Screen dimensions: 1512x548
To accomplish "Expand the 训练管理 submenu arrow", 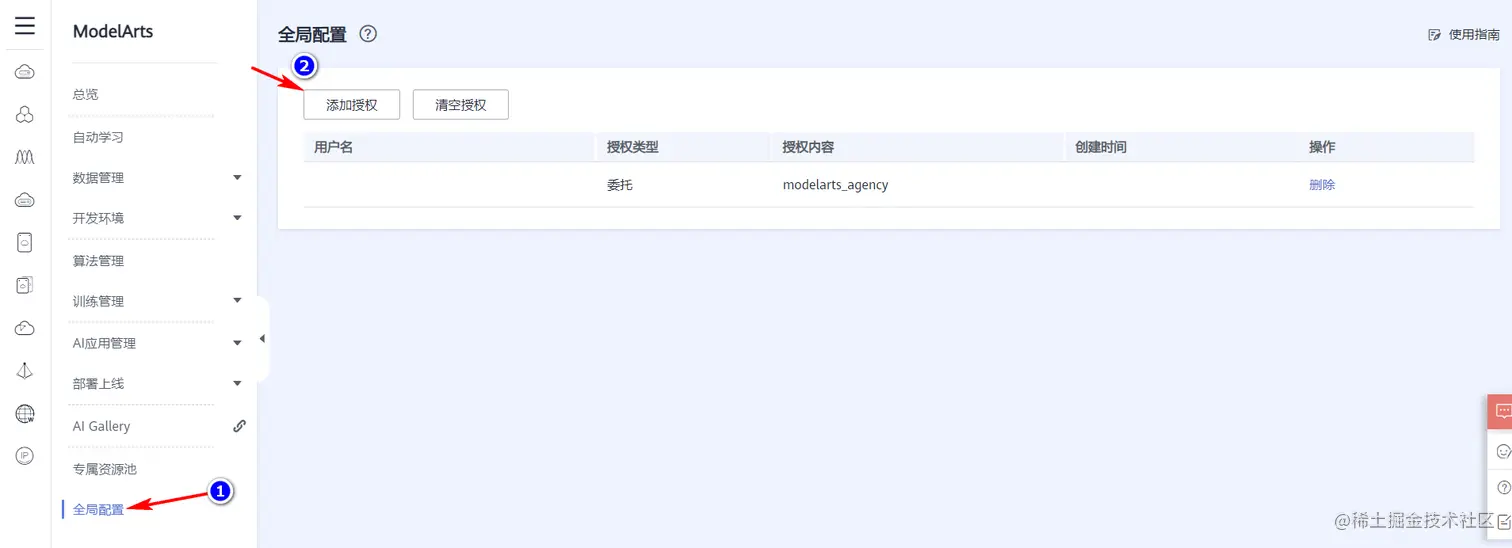I will tap(237, 300).
